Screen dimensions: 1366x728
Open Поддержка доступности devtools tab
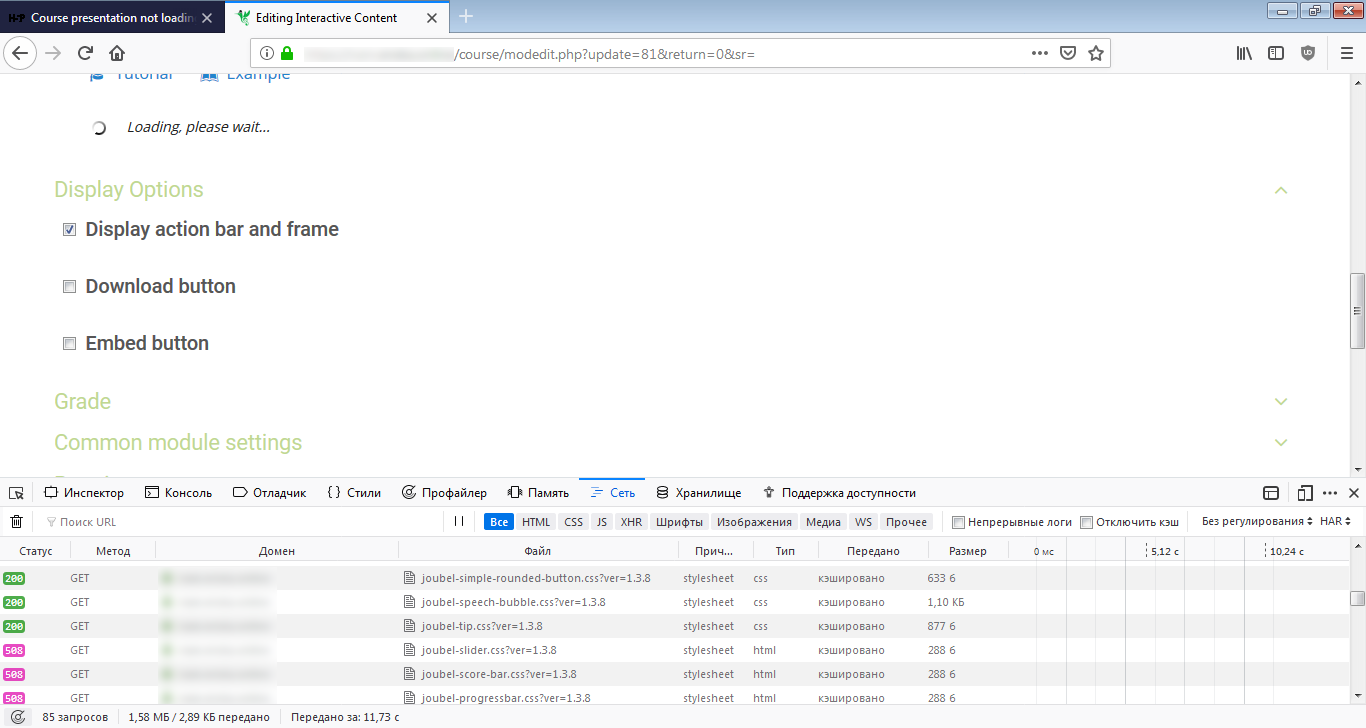[x=839, y=493]
